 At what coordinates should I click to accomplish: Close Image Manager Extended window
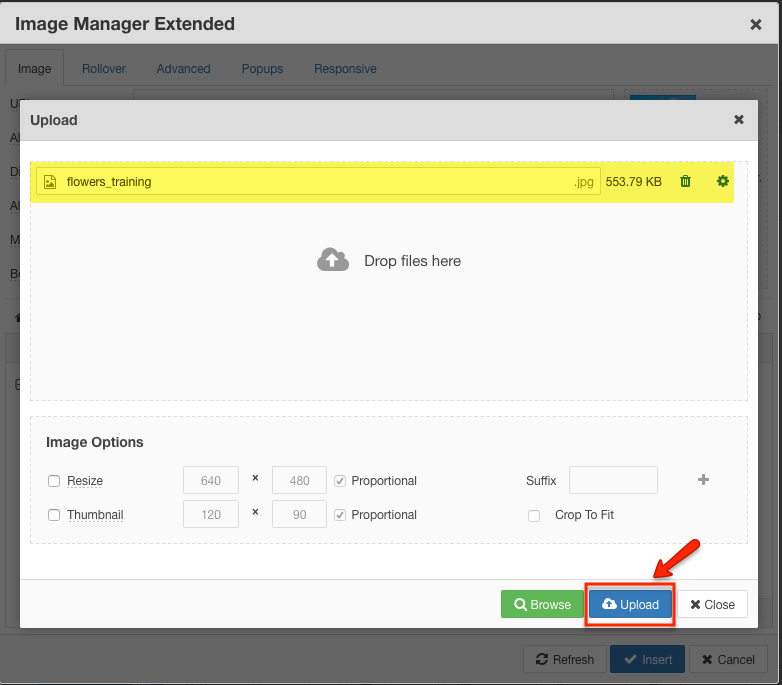point(756,24)
